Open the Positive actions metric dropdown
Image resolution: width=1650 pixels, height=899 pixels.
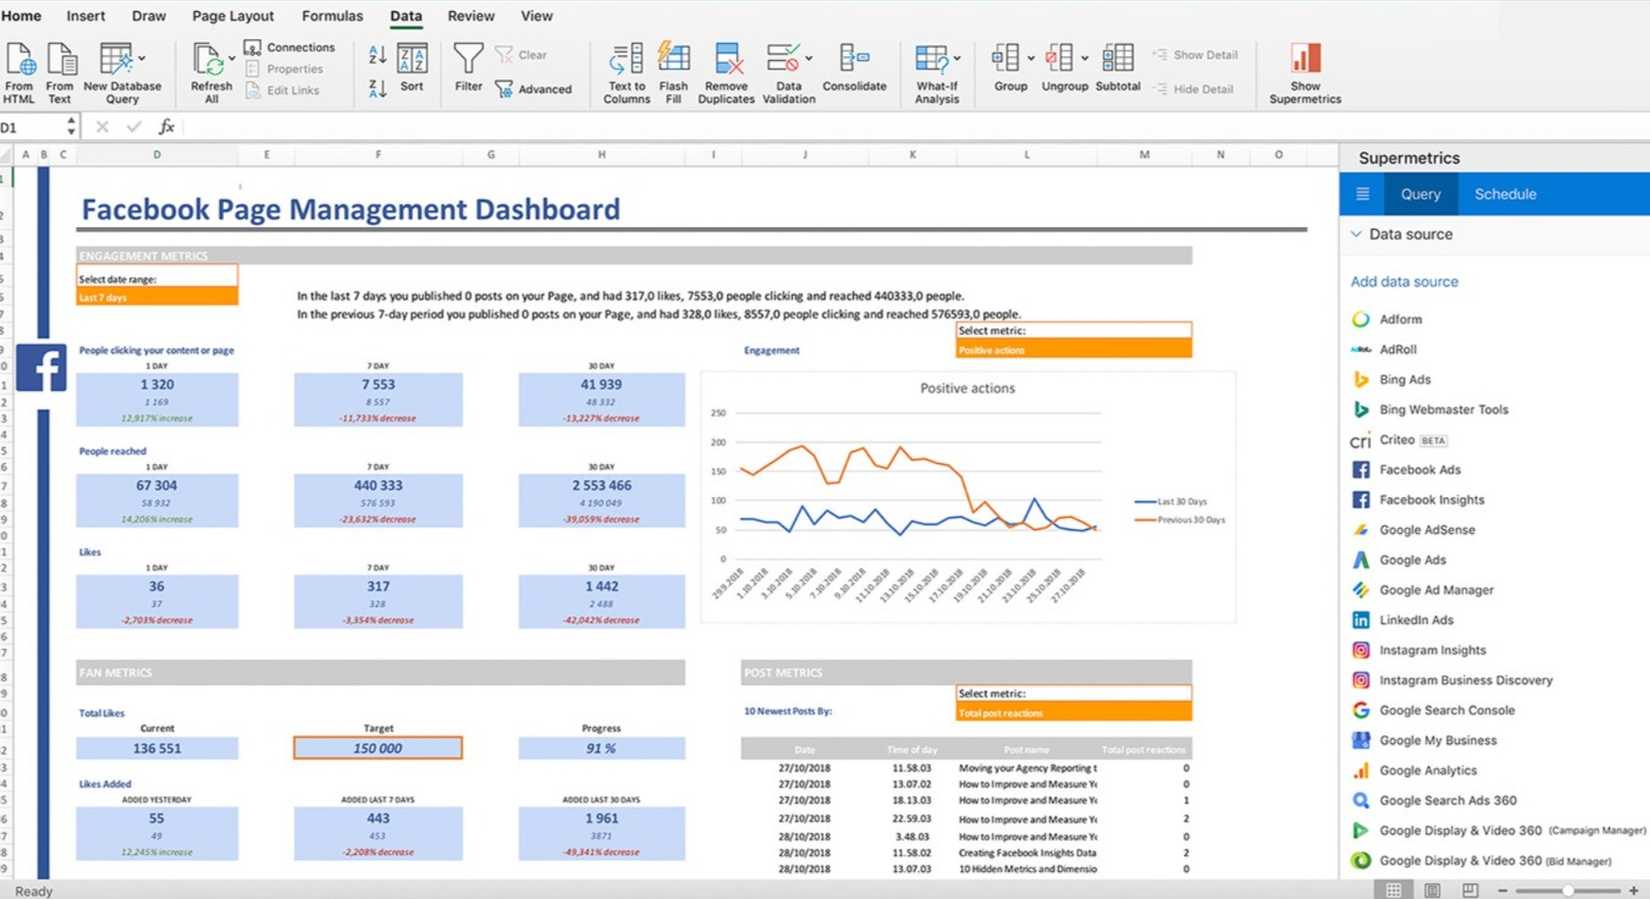(x=1074, y=350)
